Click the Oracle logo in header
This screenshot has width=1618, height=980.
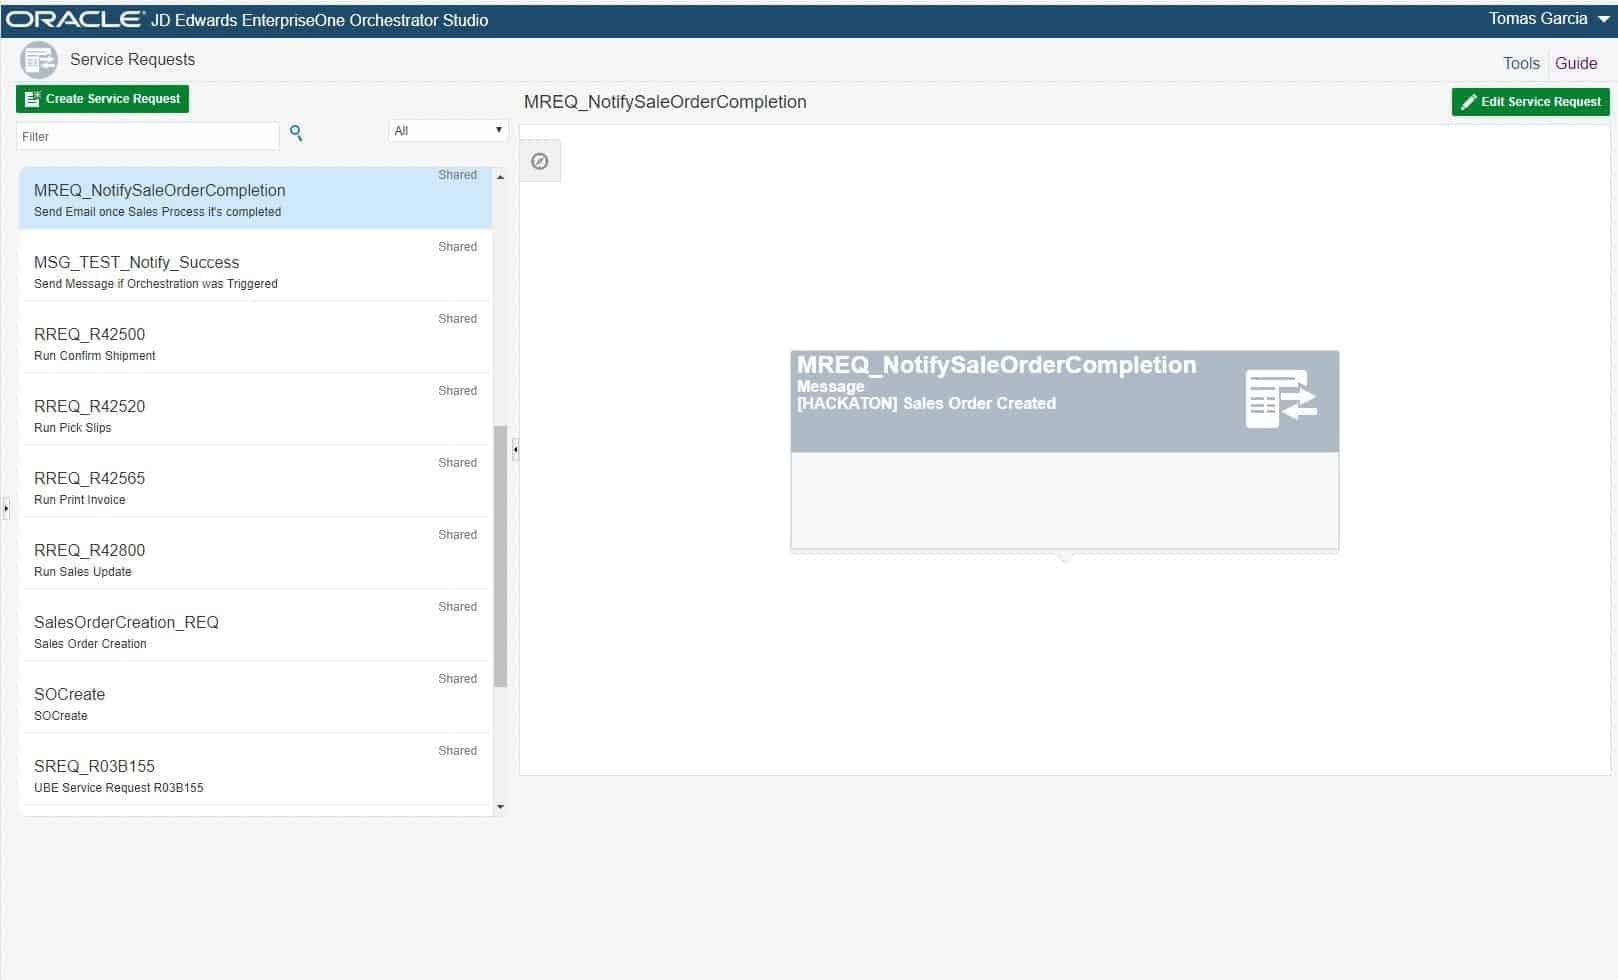[75, 19]
